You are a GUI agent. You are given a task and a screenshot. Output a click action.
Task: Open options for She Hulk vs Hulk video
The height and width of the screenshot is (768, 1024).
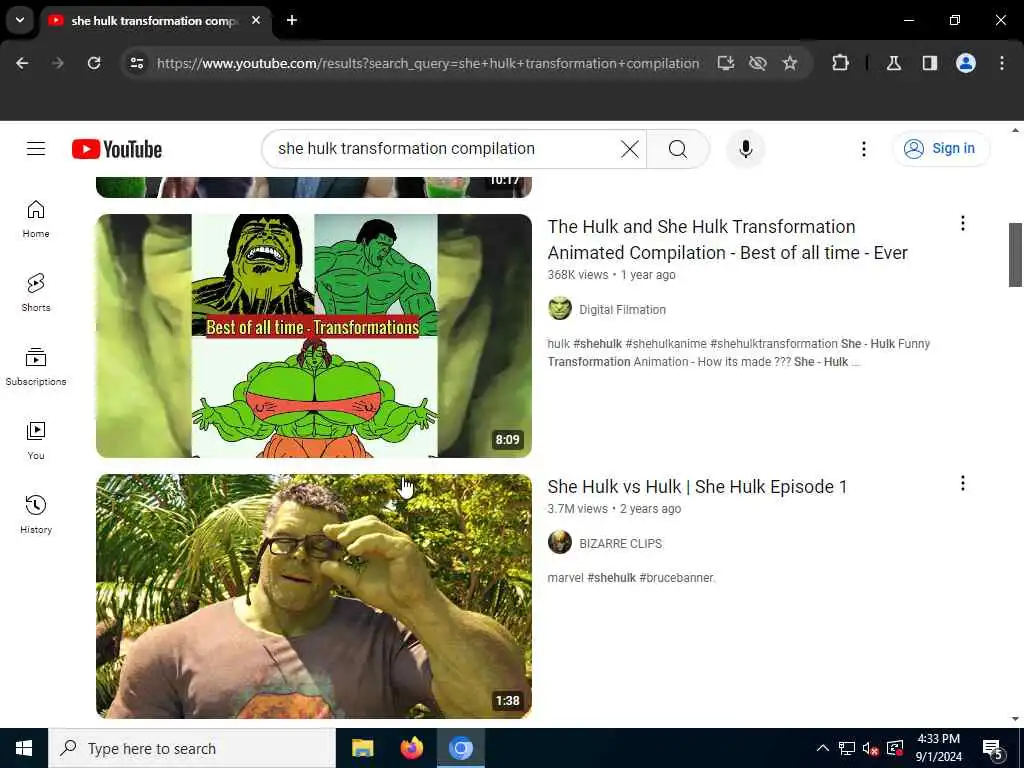(x=963, y=483)
